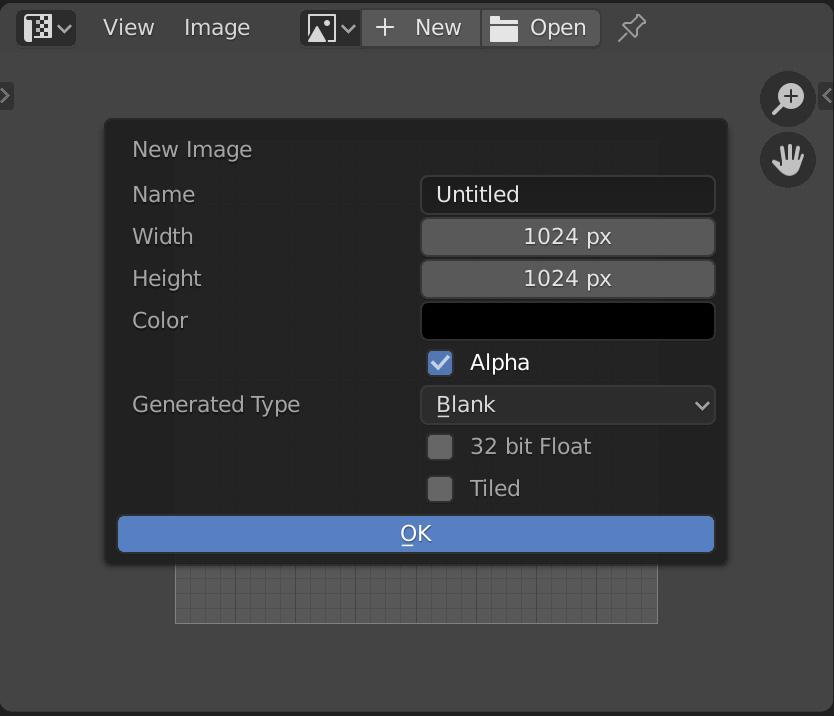Expand the right sidebar region arrow
The image size is (834, 716).
tap(826, 96)
